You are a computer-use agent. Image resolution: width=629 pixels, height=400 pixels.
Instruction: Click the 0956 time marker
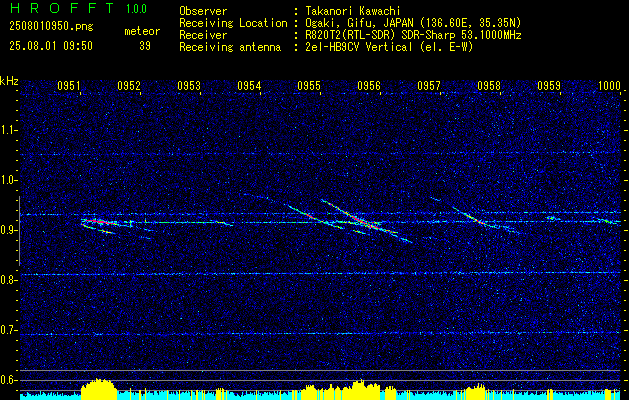tap(369, 85)
